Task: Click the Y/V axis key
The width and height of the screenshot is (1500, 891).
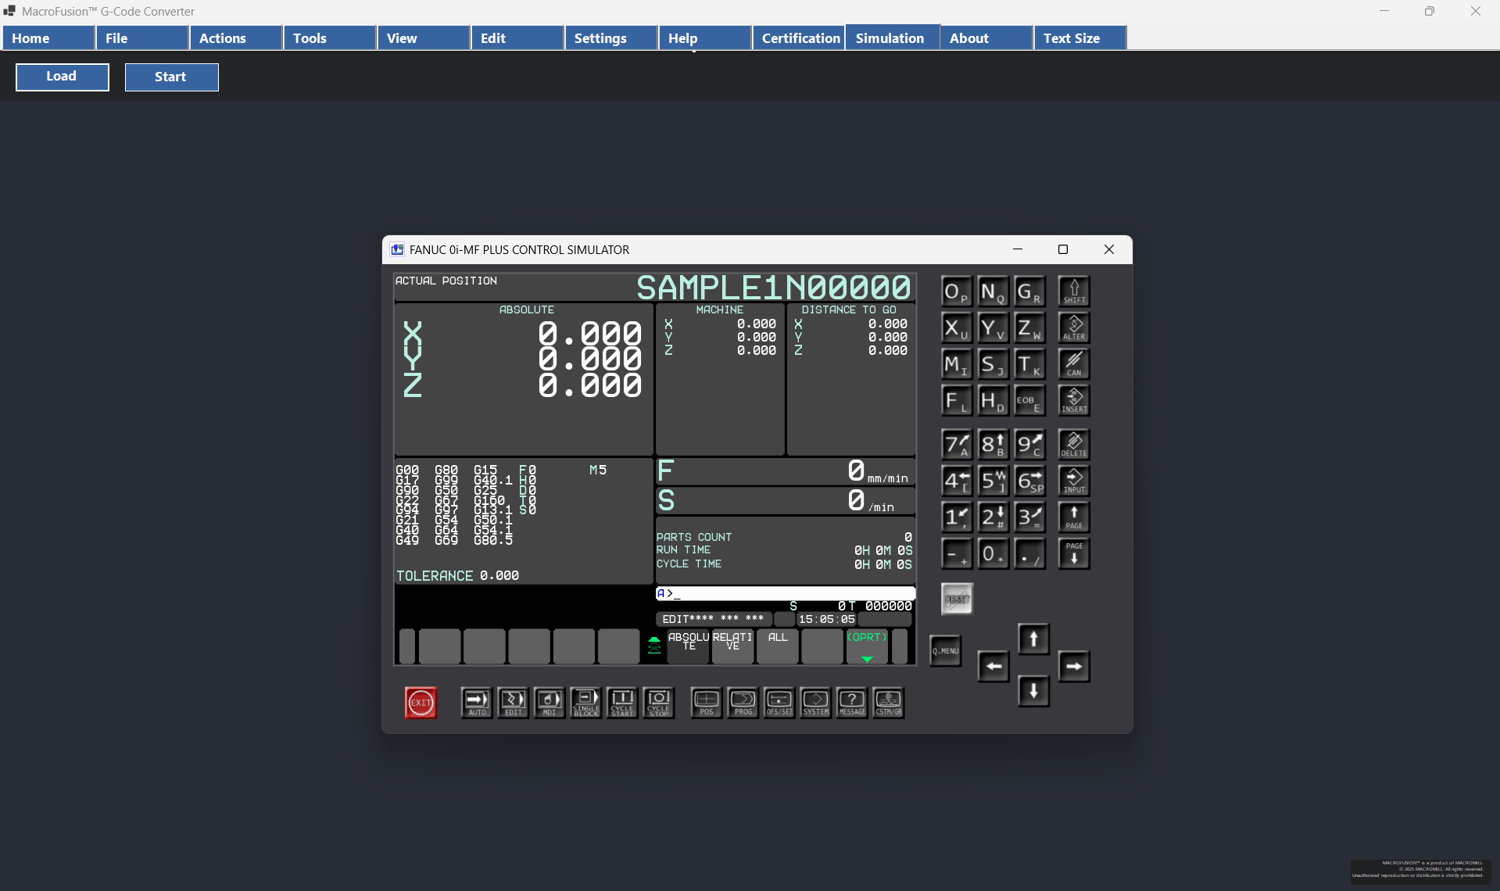Action: click(x=993, y=327)
